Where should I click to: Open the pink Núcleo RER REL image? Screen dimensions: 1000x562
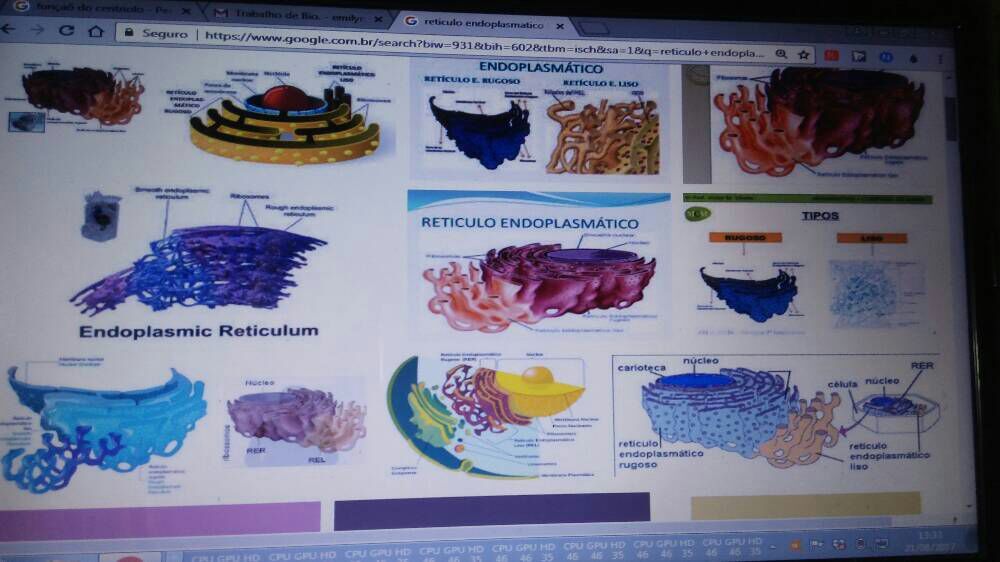pos(296,421)
